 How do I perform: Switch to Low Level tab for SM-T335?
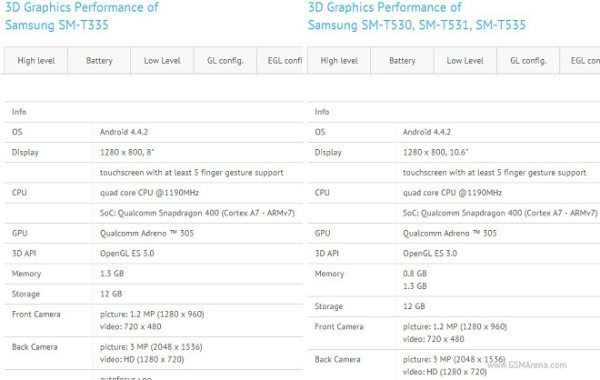click(x=162, y=60)
